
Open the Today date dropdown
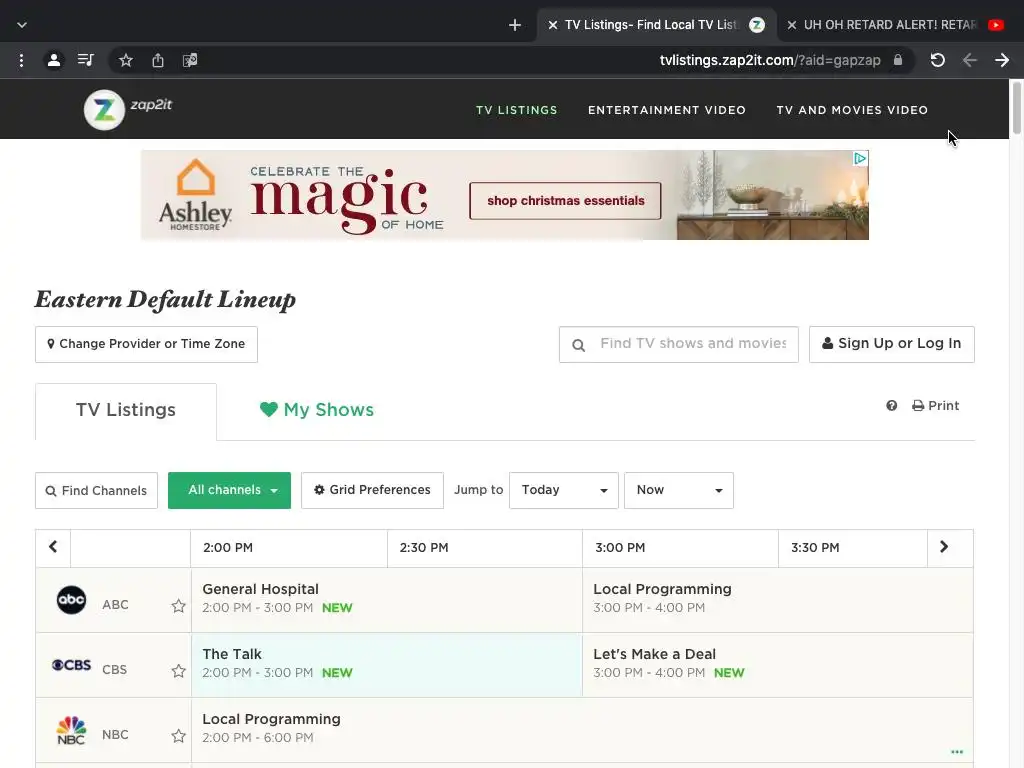[x=564, y=490]
